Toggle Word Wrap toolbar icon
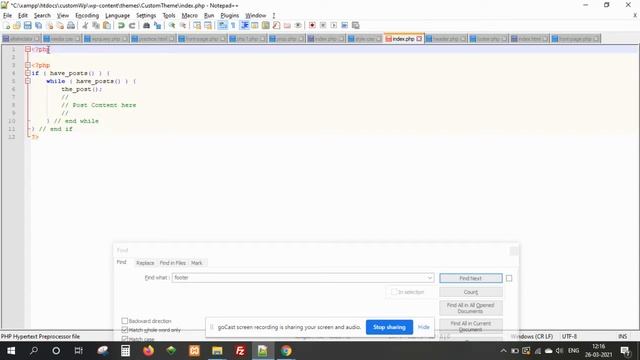This screenshot has height=360, width=640. tap(222, 26)
